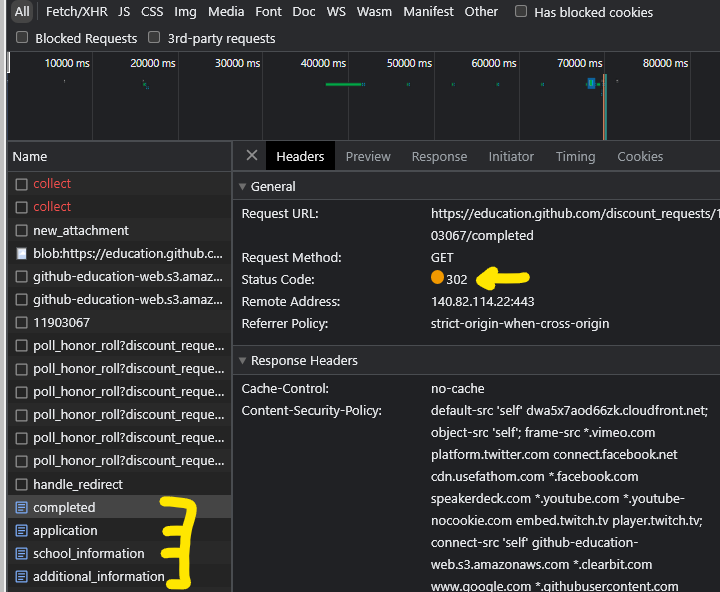The image size is (720, 592).
Task: Filter requests by Img
Action: point(185,11)
